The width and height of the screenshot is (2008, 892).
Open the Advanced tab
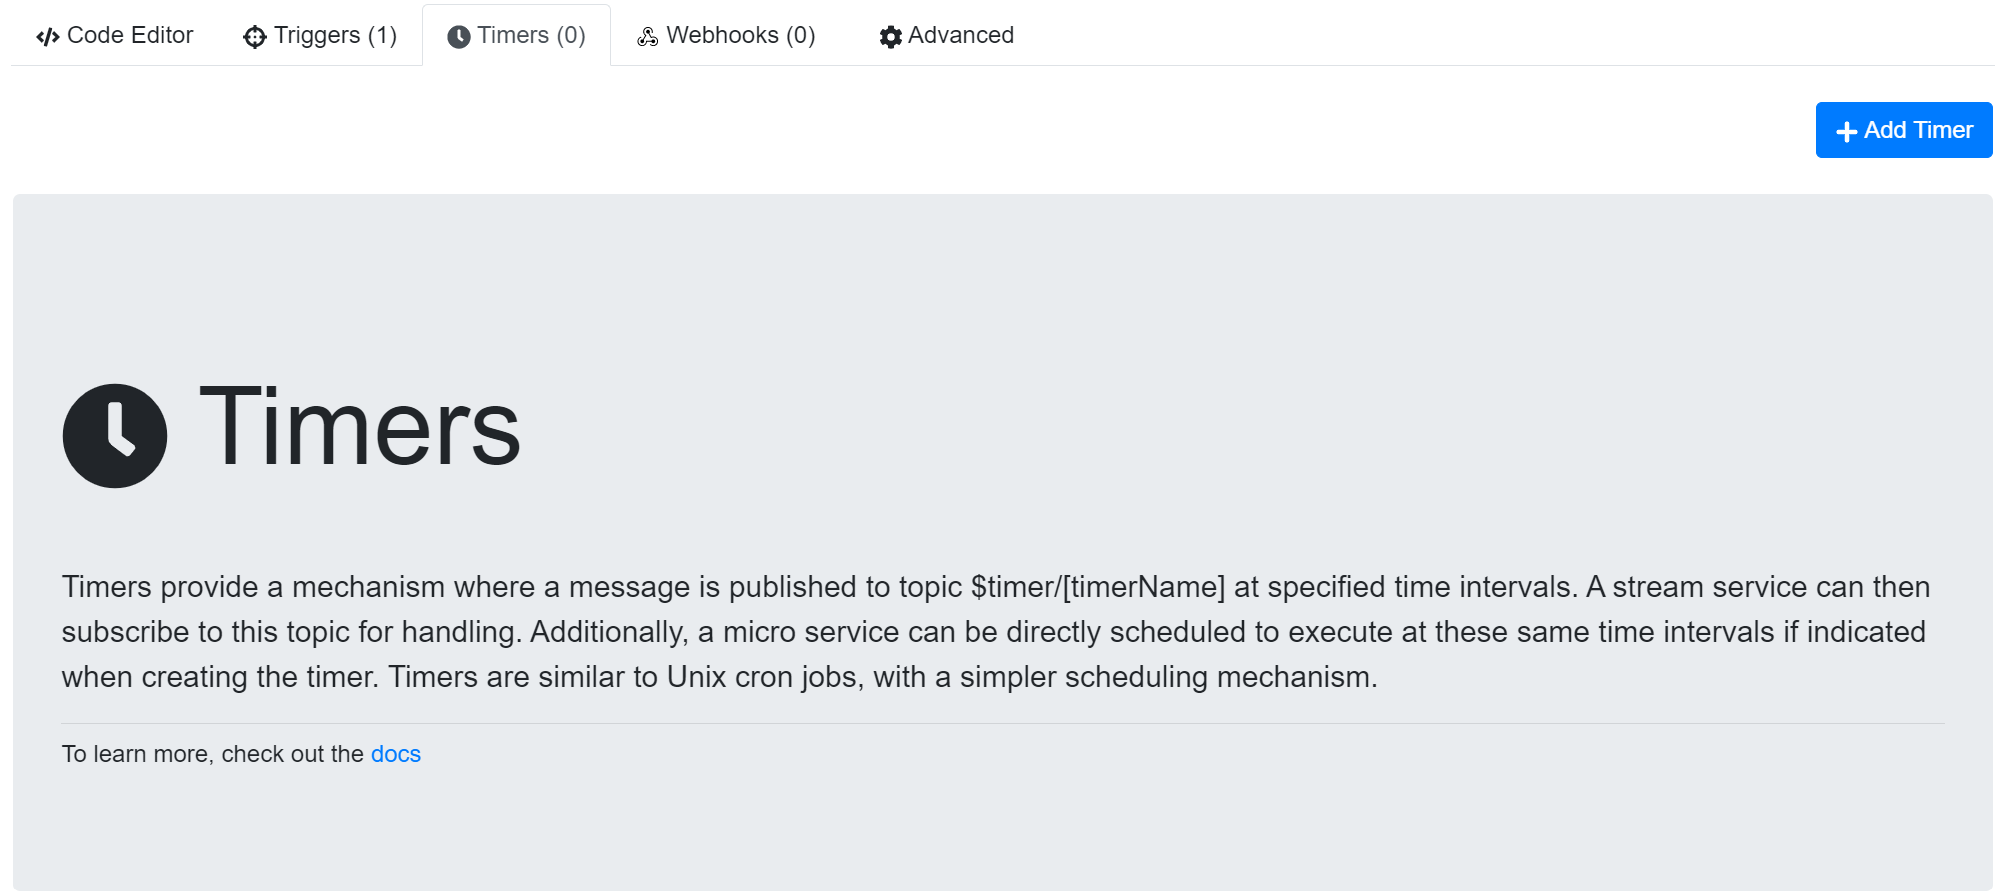tap(960, 36)
